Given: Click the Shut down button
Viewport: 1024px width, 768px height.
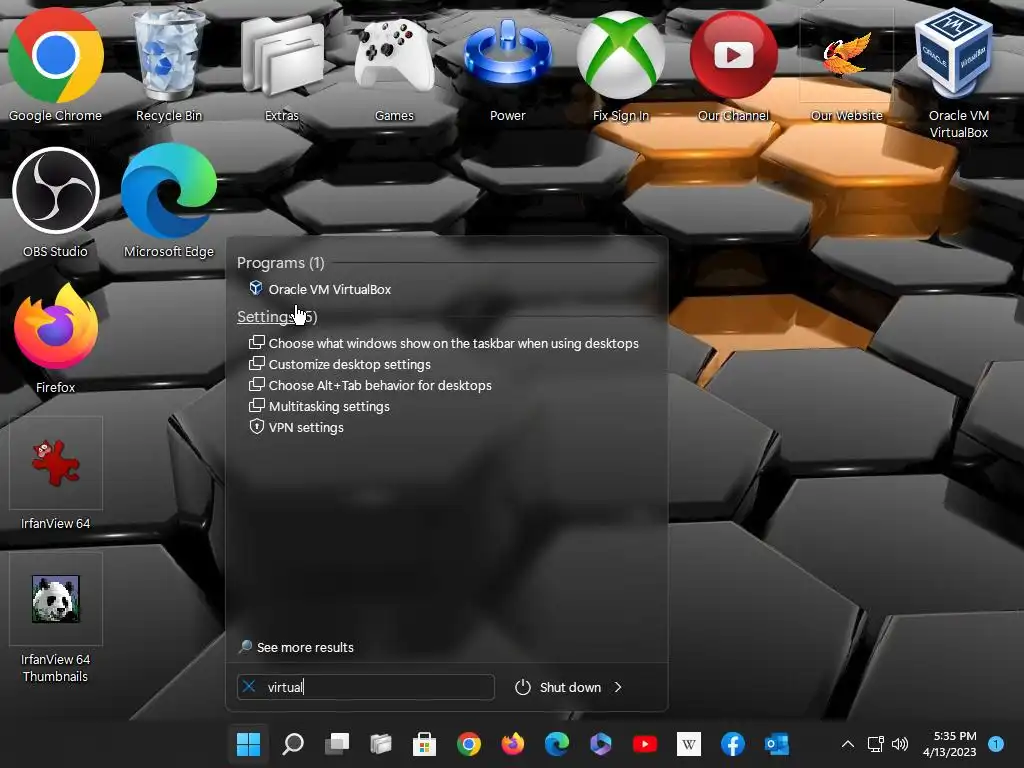Looking at the screenshot, I should 558,687.
